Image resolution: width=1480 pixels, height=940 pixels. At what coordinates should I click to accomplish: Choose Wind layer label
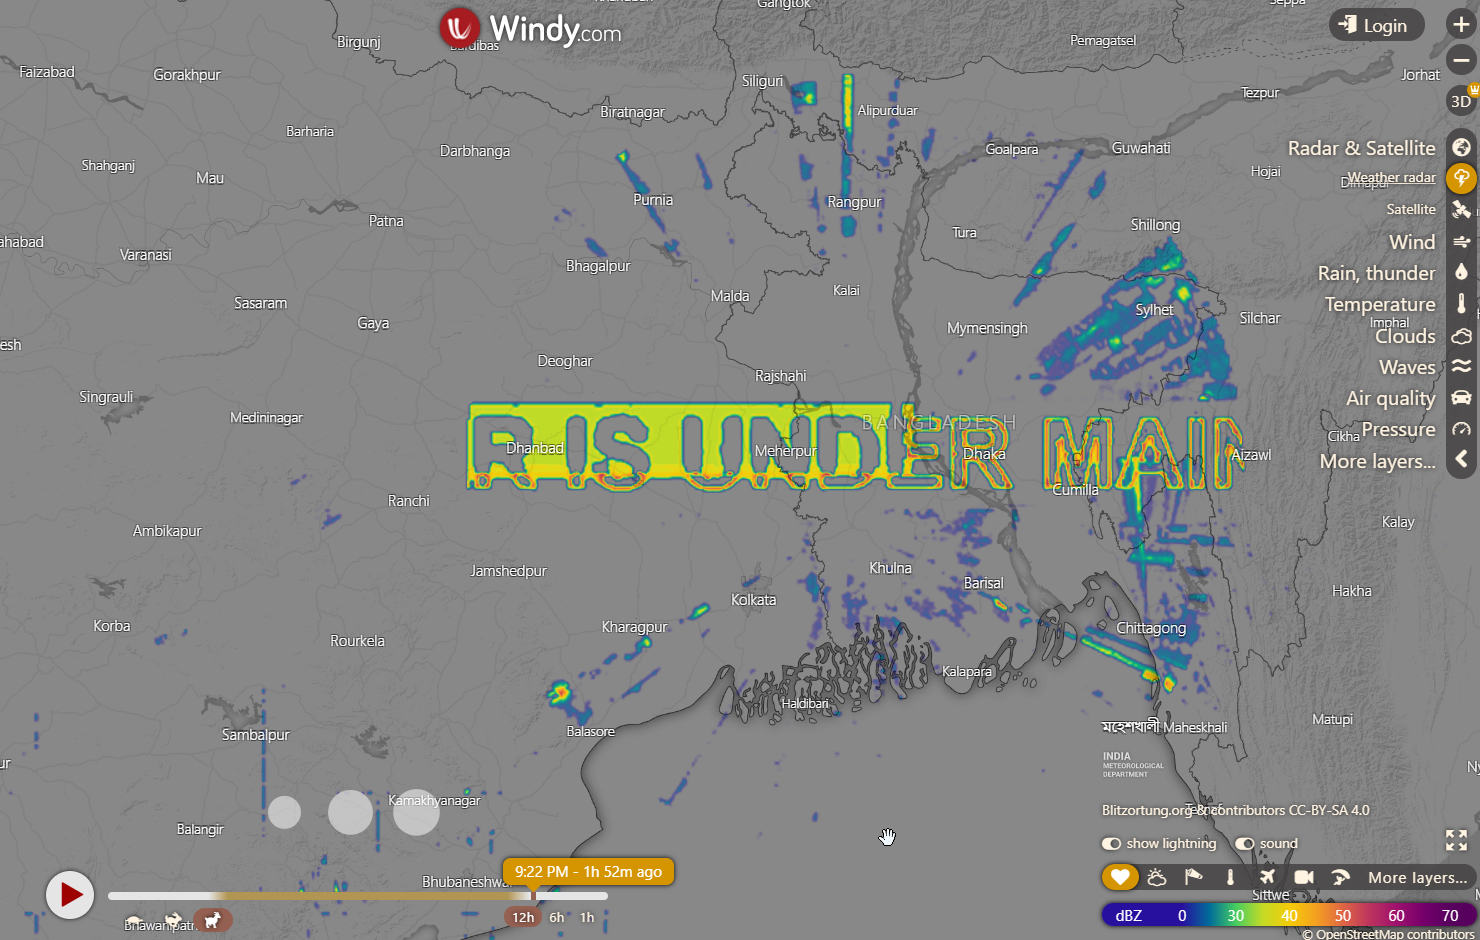pos(1412,242)
